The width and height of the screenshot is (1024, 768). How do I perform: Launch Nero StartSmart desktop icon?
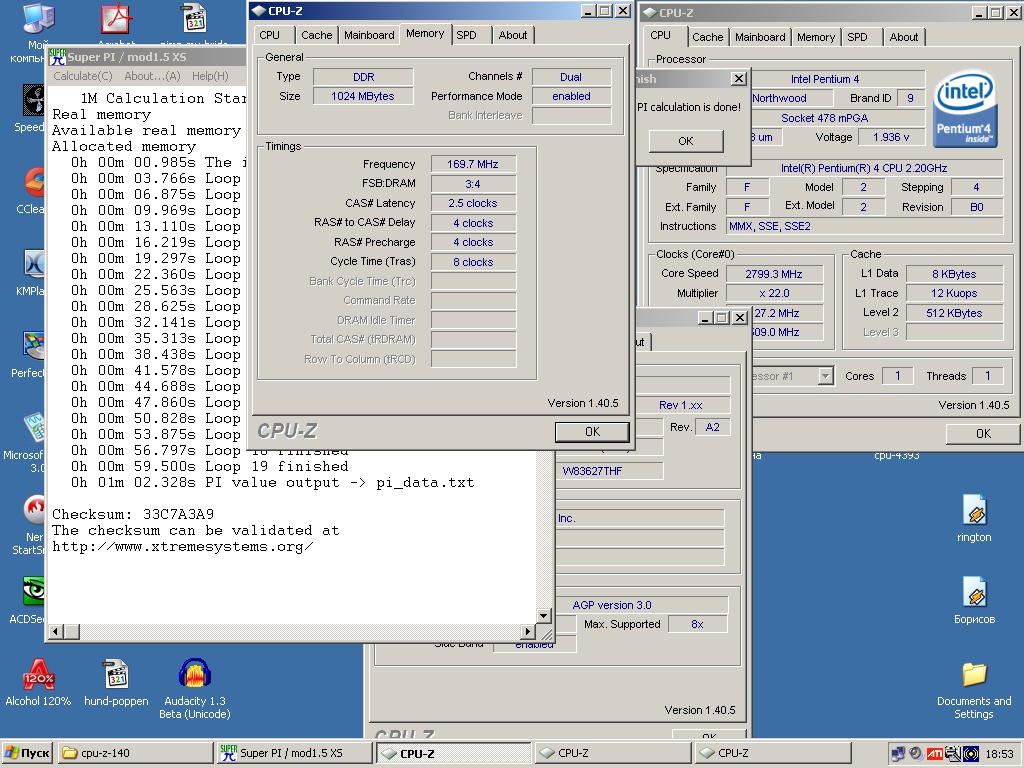click(x=34, y=511)
